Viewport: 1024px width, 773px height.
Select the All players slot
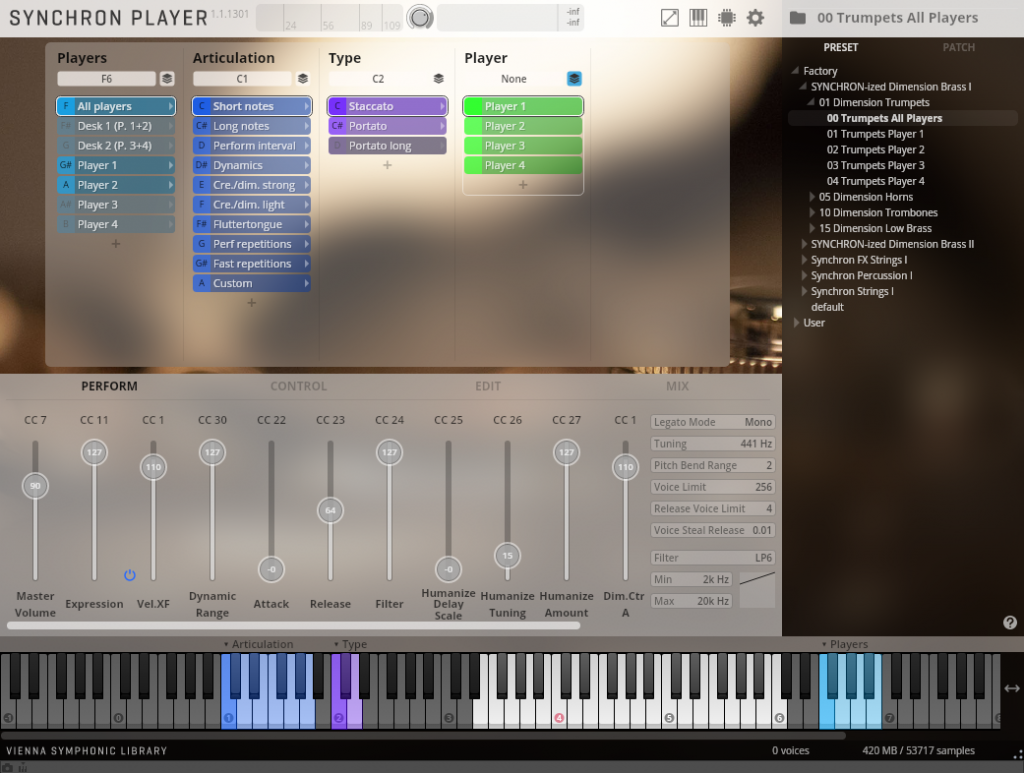point(116,106)
